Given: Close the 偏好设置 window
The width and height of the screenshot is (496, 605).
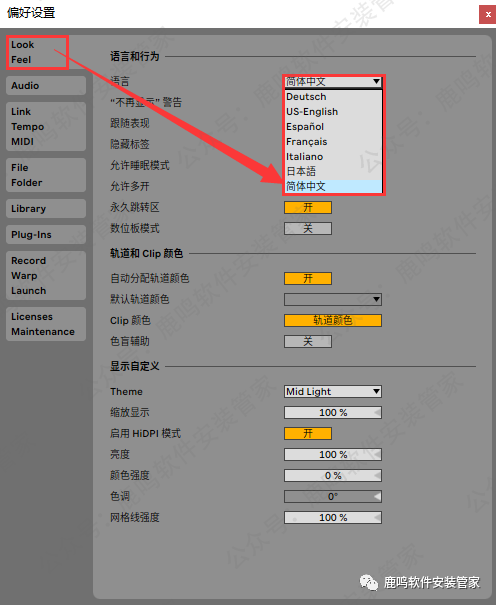Looking at the screenshot, I should (488, 15).
